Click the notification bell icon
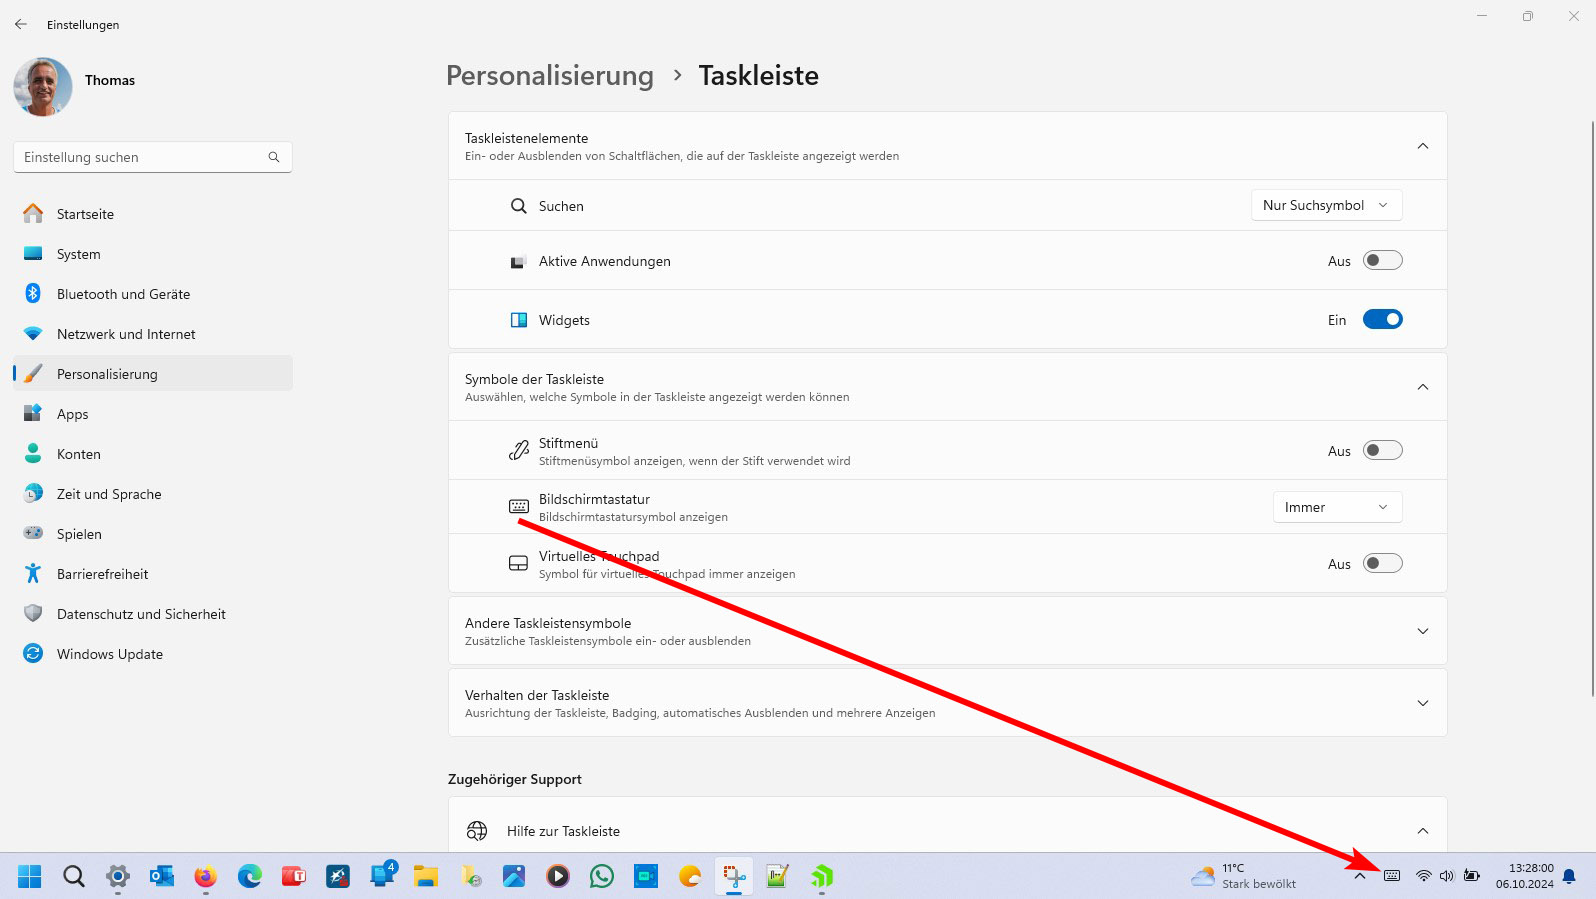1596x899 pixels. [x=1569, y=876]
